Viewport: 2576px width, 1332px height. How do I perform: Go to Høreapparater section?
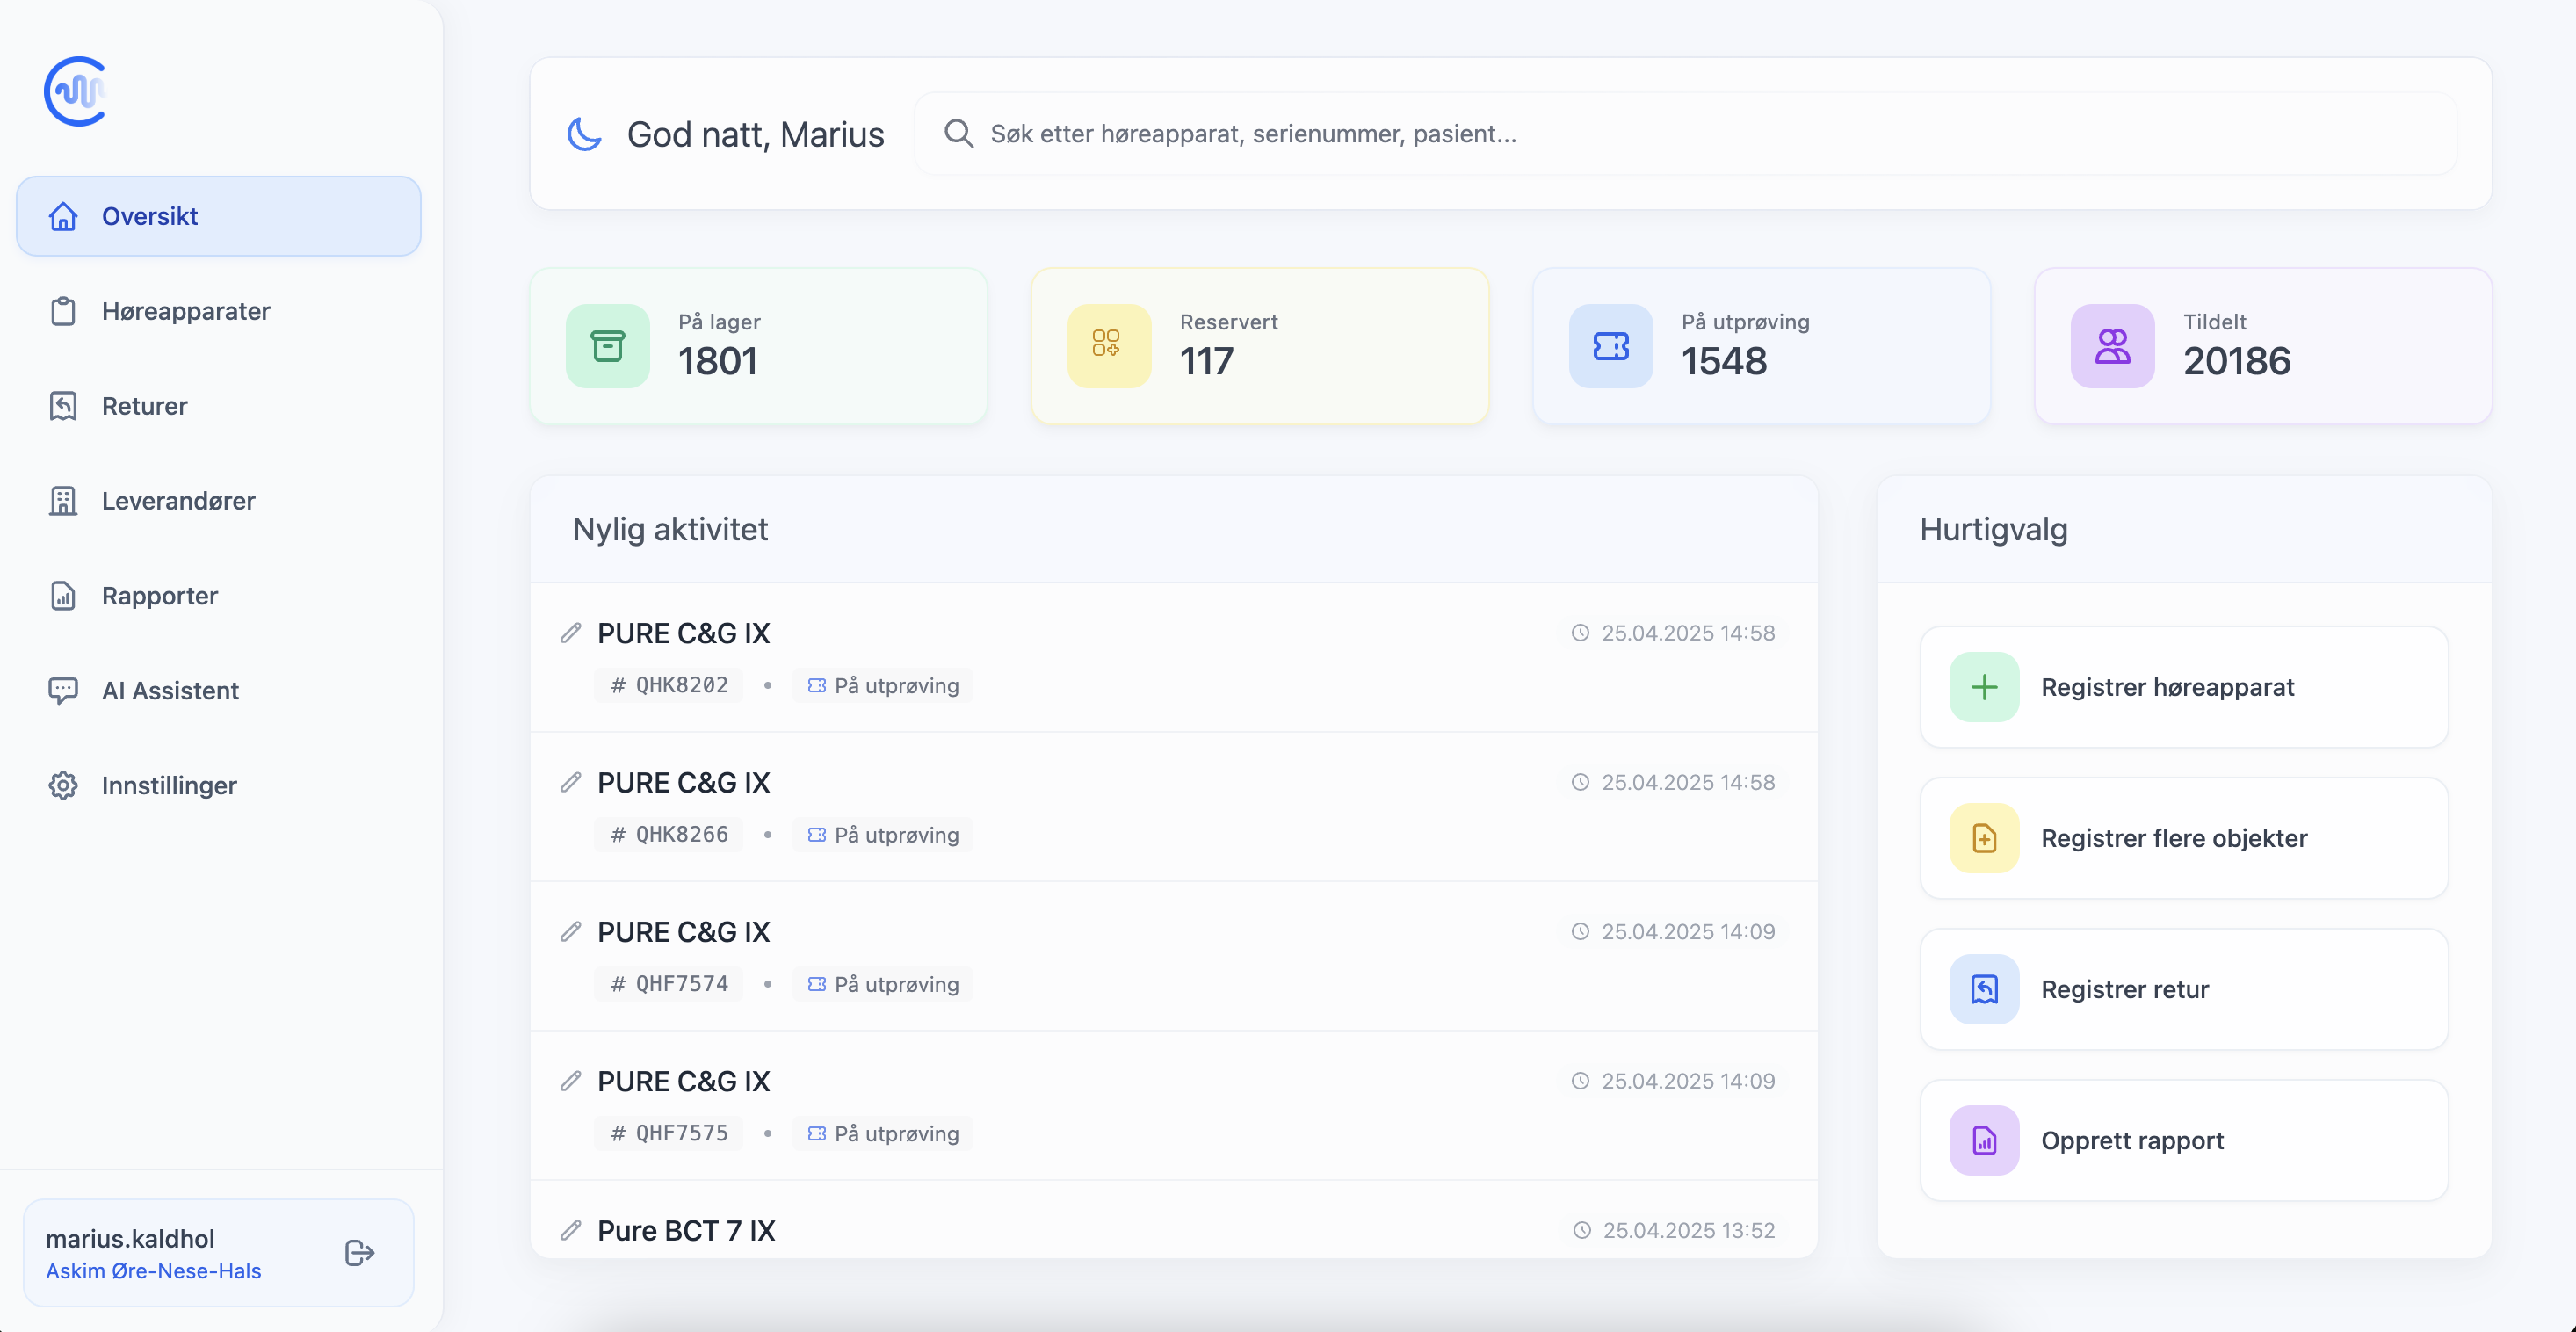click(x=218, y=311)
